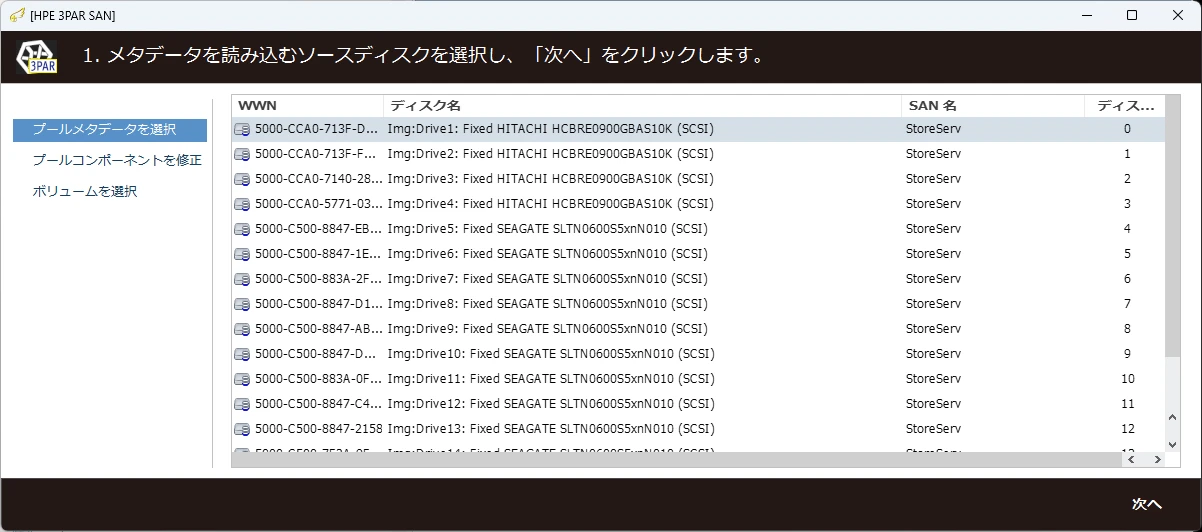The image size is (1202, 532).
Task: Click the horizontal scrollbar right arrow
Action: [1157, 459]
